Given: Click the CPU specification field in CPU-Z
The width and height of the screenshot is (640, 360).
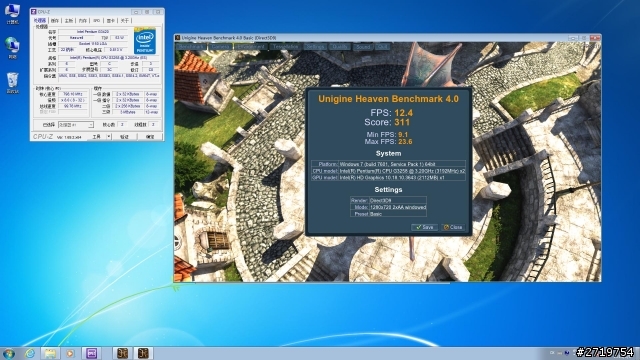Looking at the screenshot, I should point(109,58).
